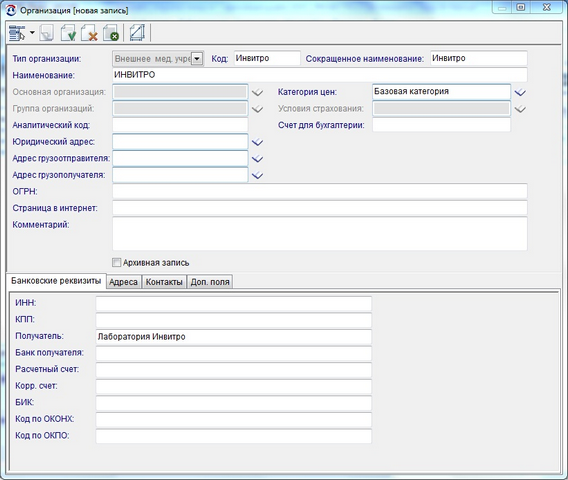This screenshot has width=568, height=480.
Task: Click the Получатель field with Лаборатория Инвитро
Action: click(x=234, y=337)
